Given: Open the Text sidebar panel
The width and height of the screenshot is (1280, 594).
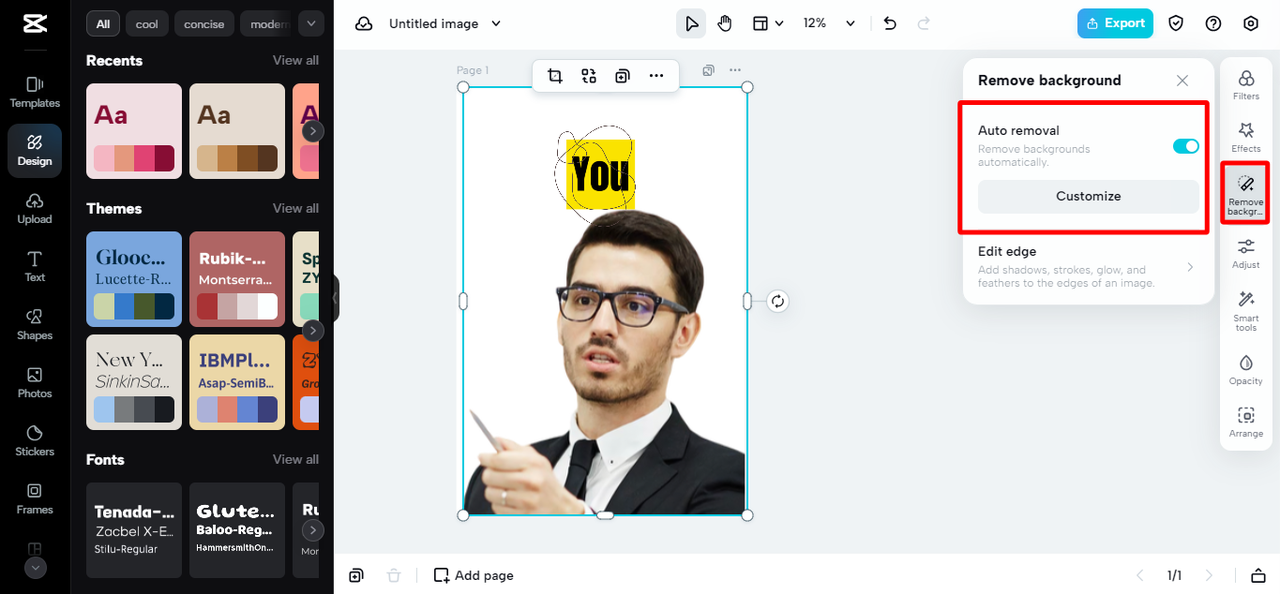Looking at the screenshot, I should (x=35, y=266).
